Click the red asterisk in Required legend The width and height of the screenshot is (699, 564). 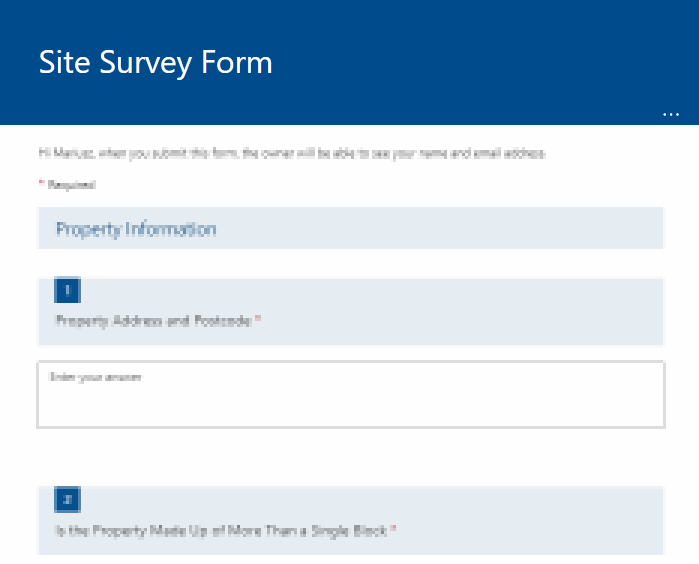point(41,183)
